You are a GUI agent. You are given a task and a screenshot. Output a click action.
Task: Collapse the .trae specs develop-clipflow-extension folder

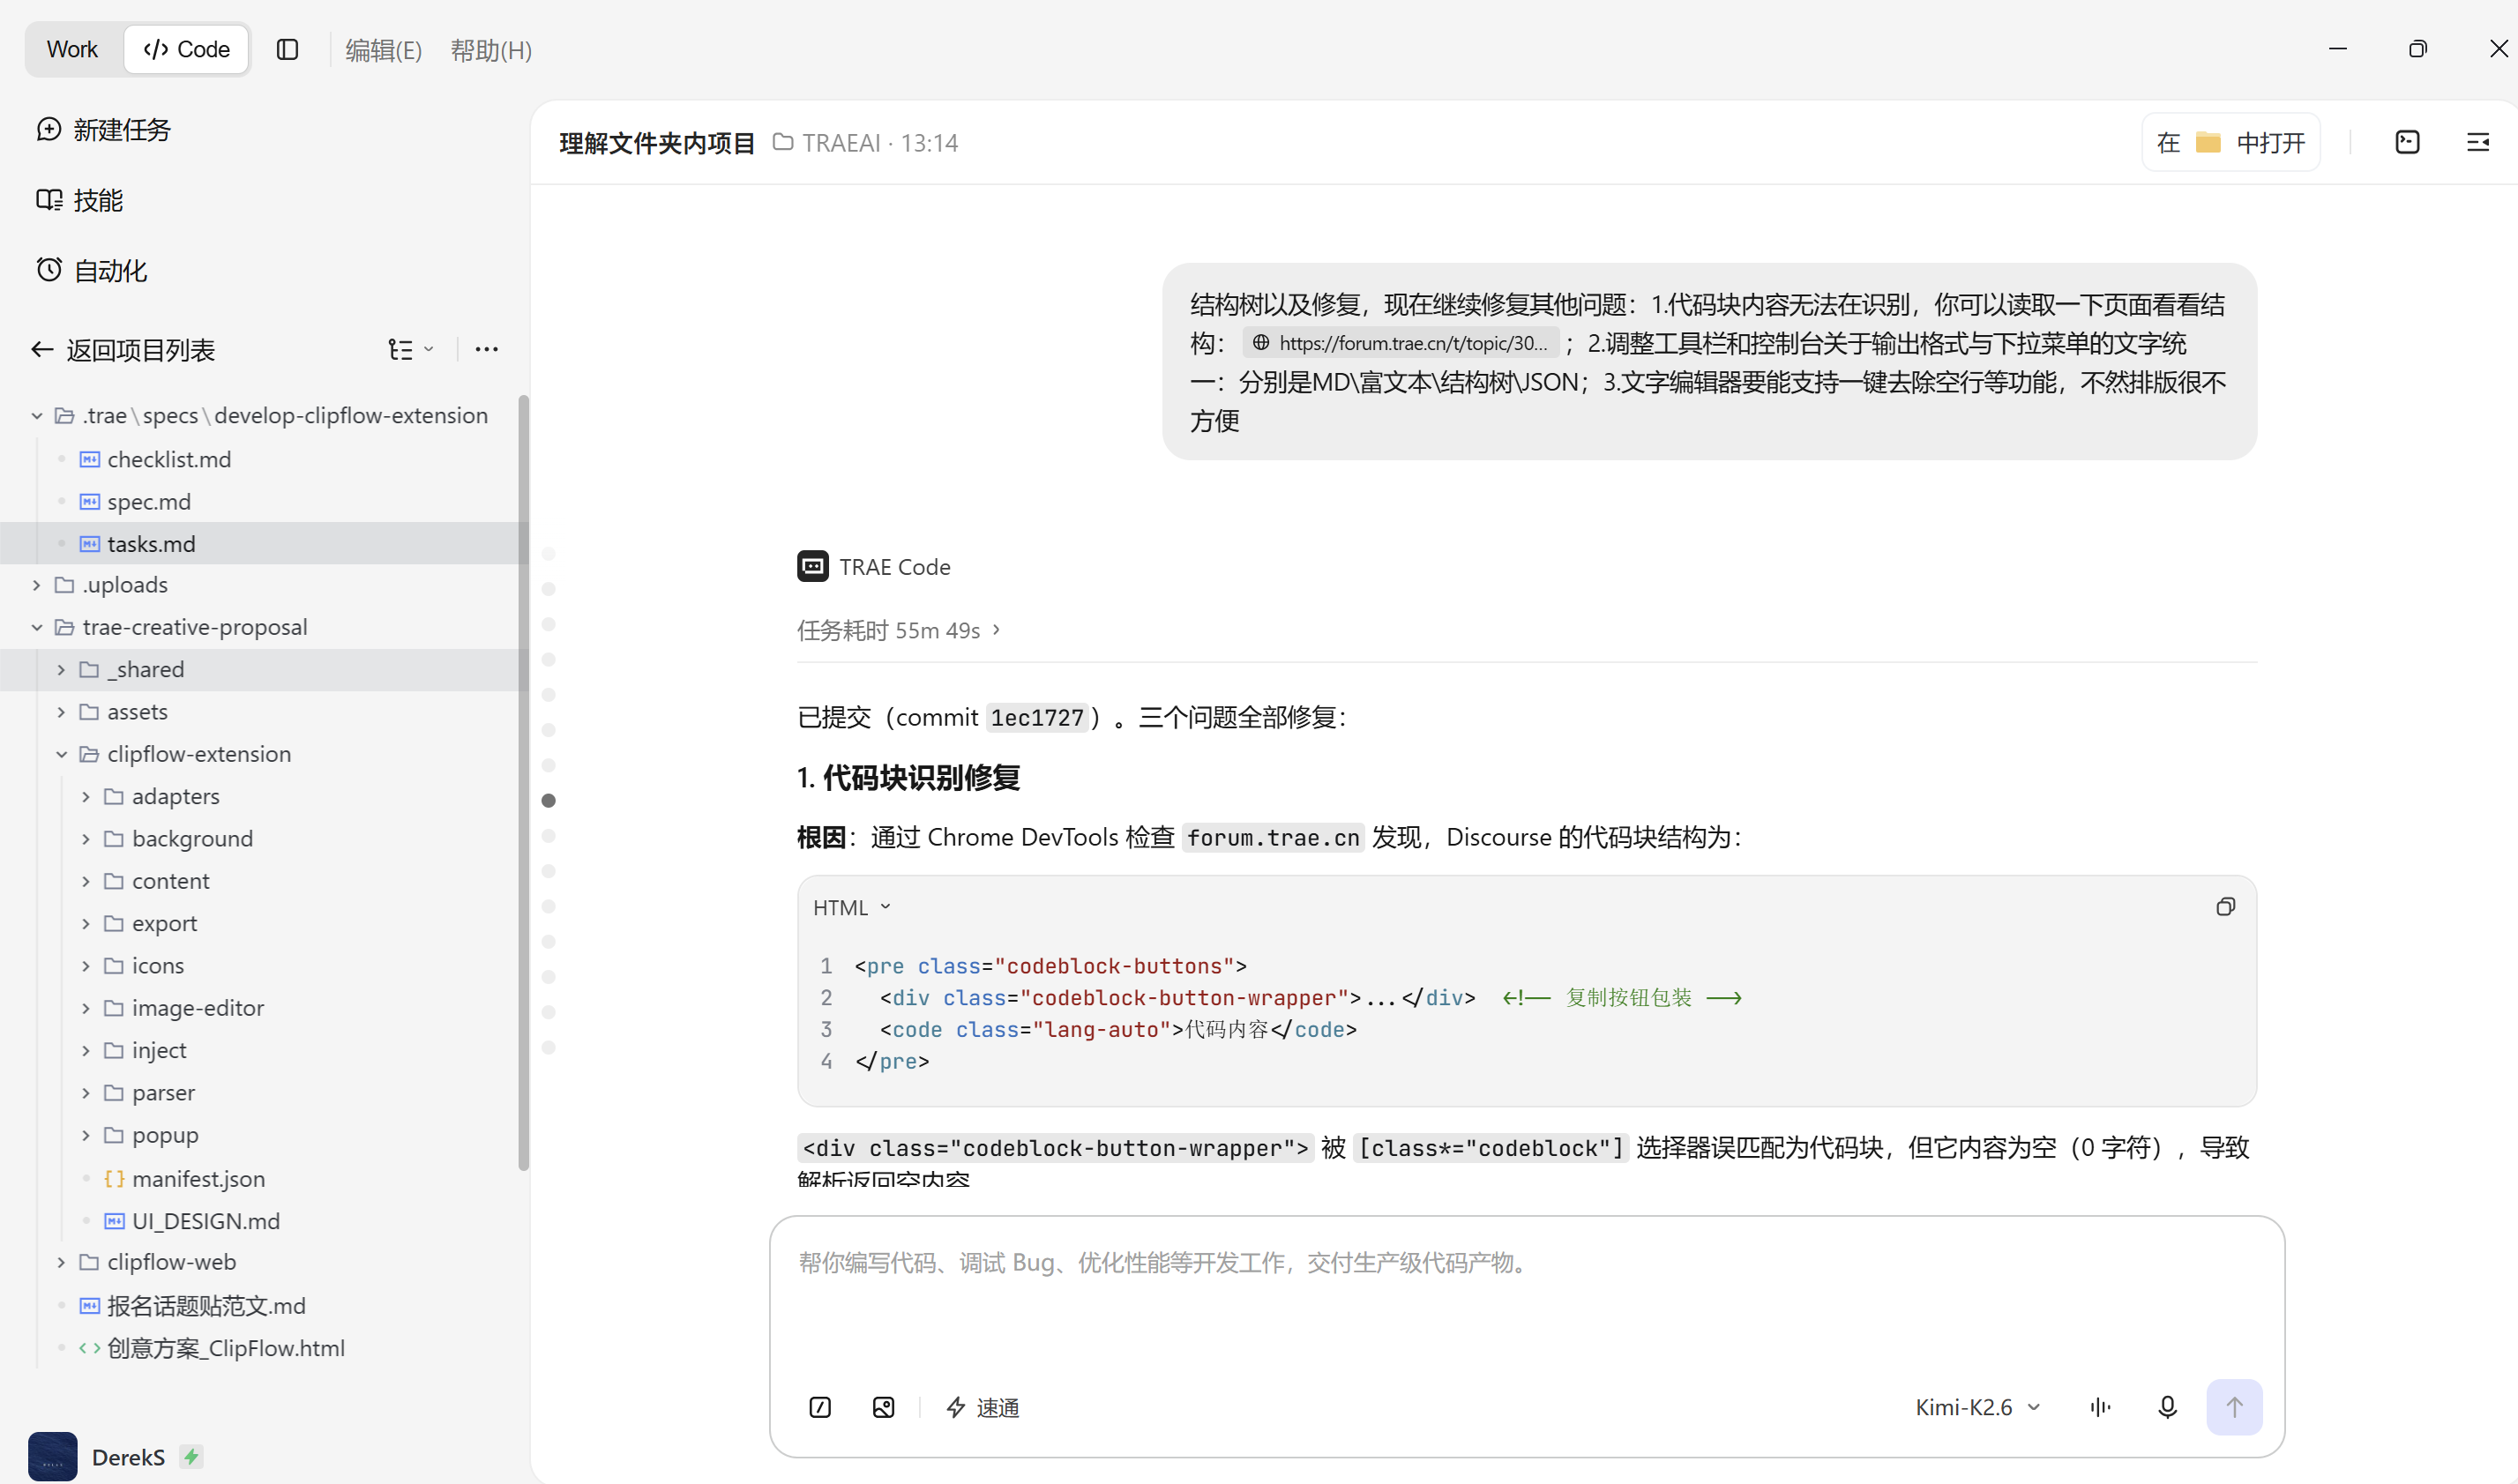click(x=37, y=415)
